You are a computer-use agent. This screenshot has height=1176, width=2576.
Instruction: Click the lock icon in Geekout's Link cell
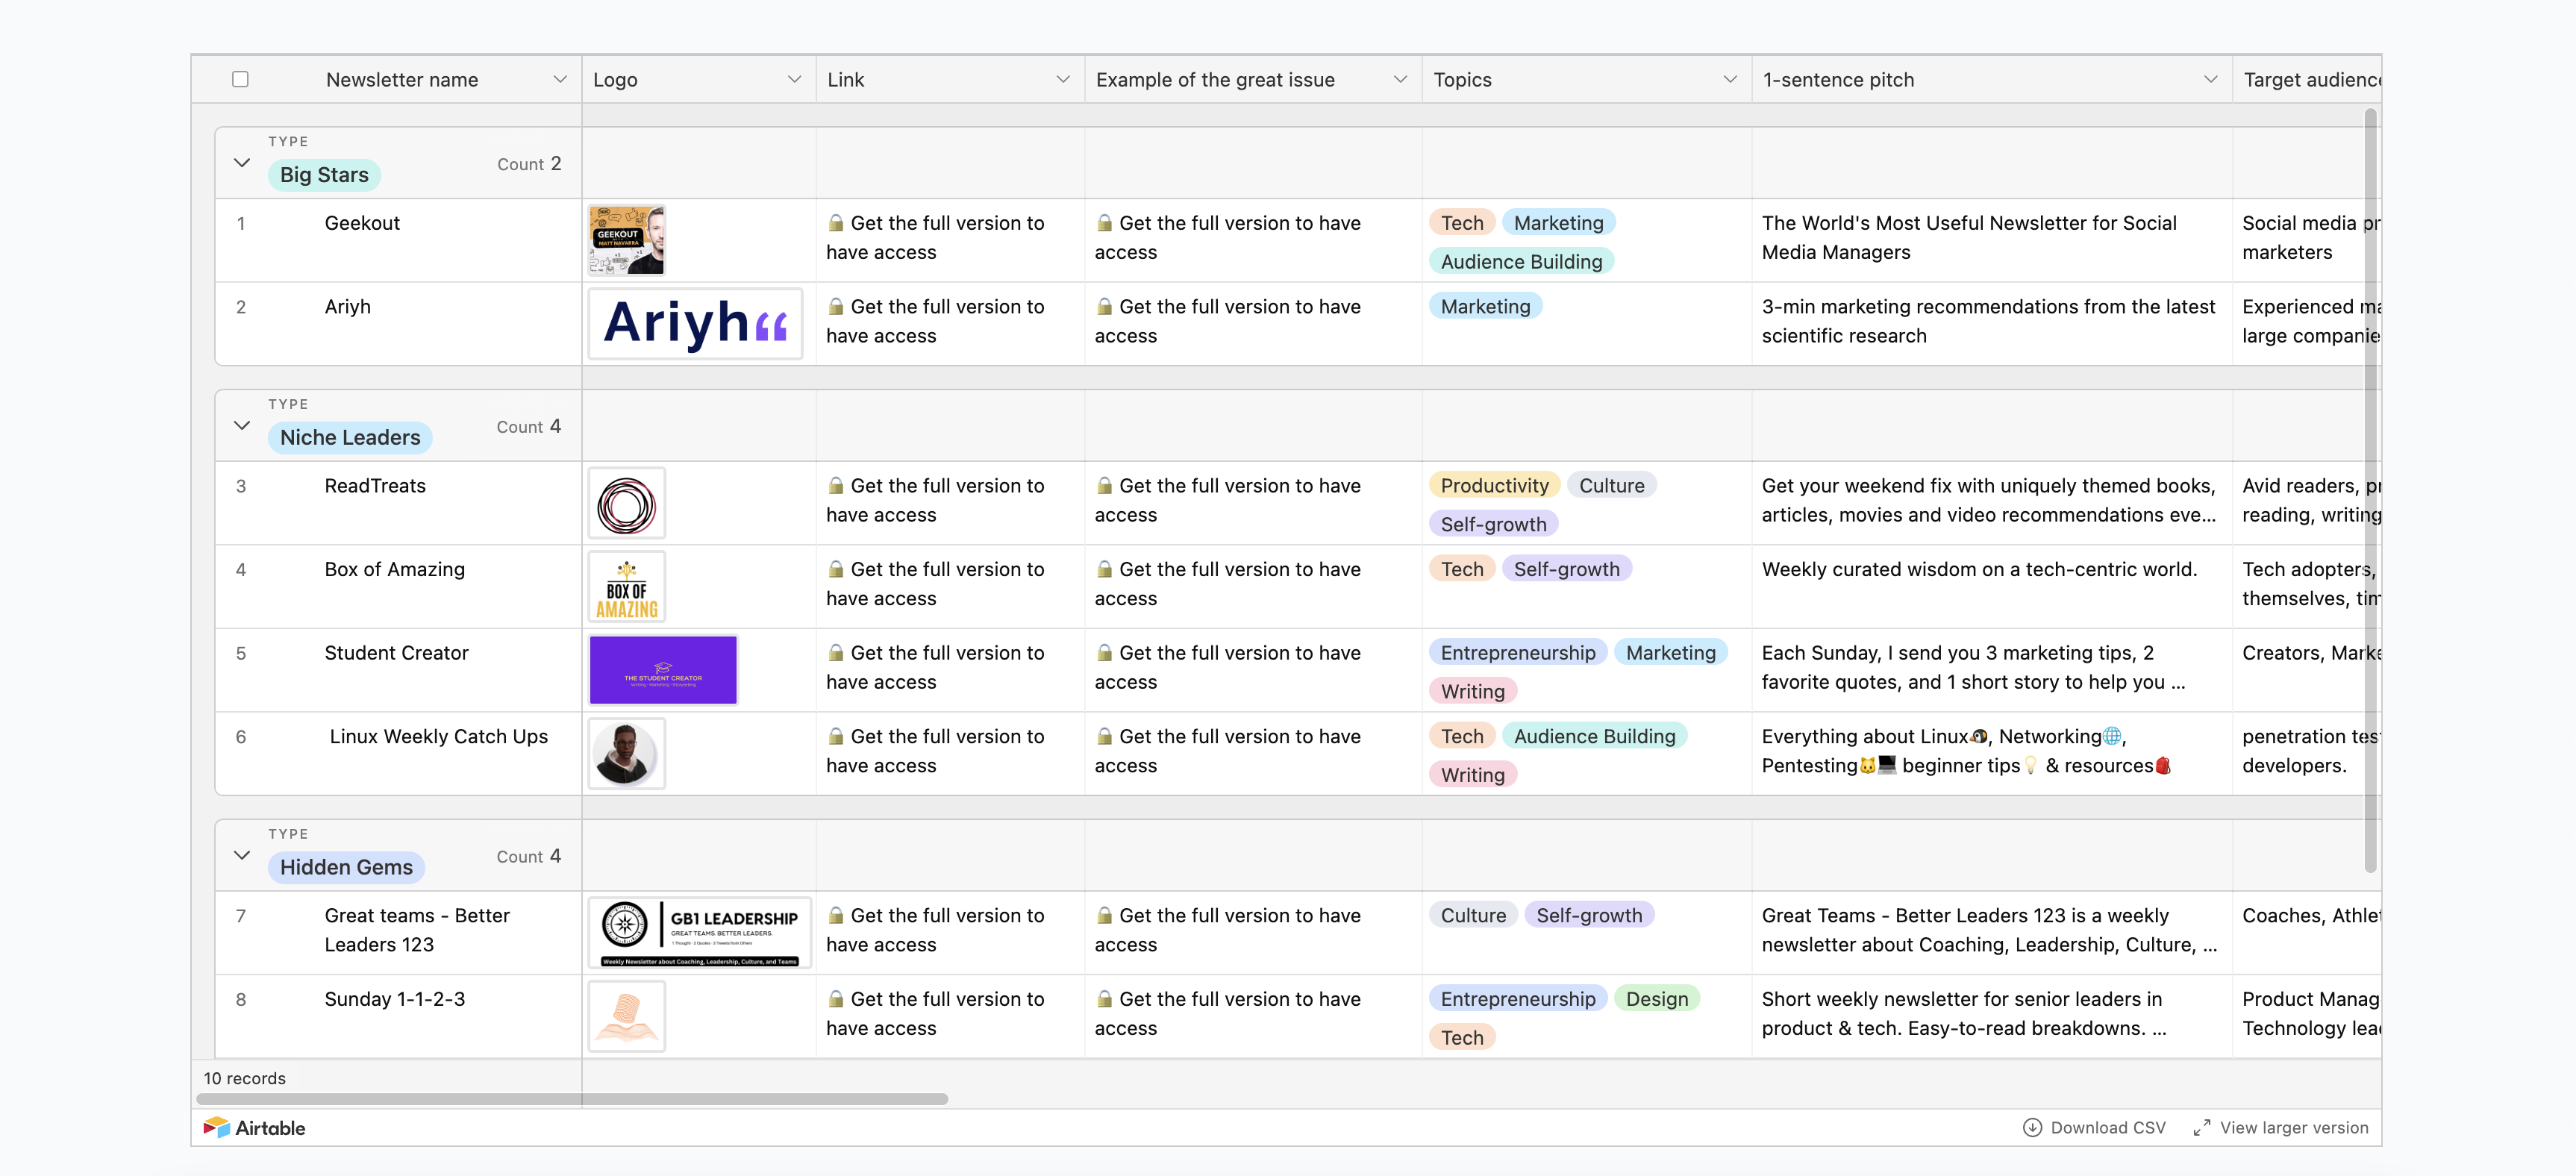coord(836,223)
